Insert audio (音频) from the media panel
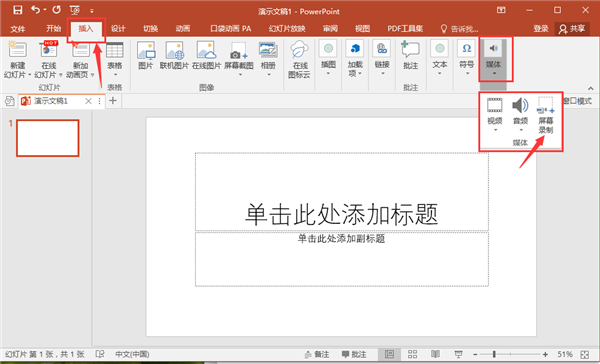Screen dimensions: 600x364 click(x=520, y=114)
